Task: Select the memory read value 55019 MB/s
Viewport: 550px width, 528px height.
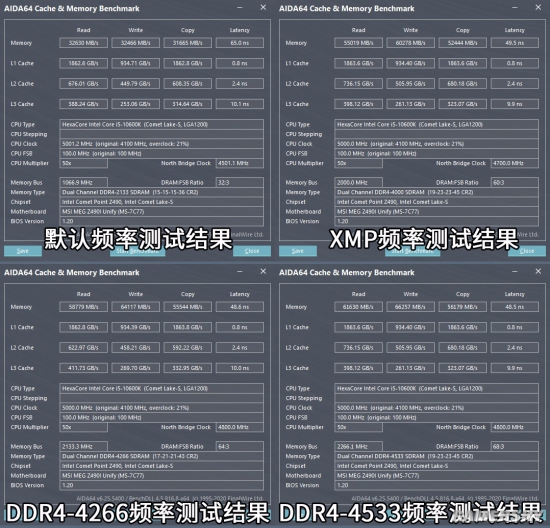Action: 358,43
